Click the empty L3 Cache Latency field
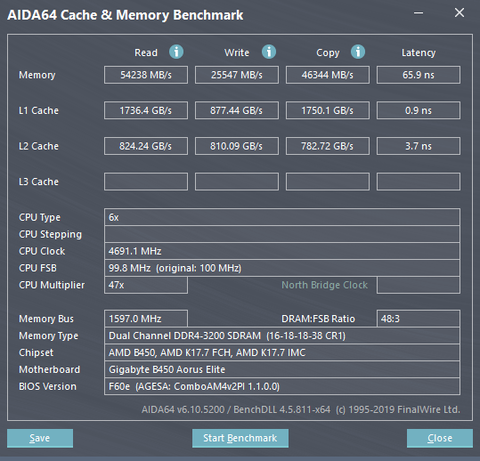 point(418,182)
